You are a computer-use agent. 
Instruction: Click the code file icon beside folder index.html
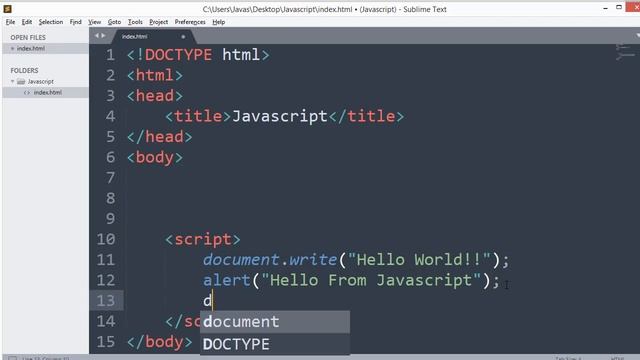tap(27, 93)
